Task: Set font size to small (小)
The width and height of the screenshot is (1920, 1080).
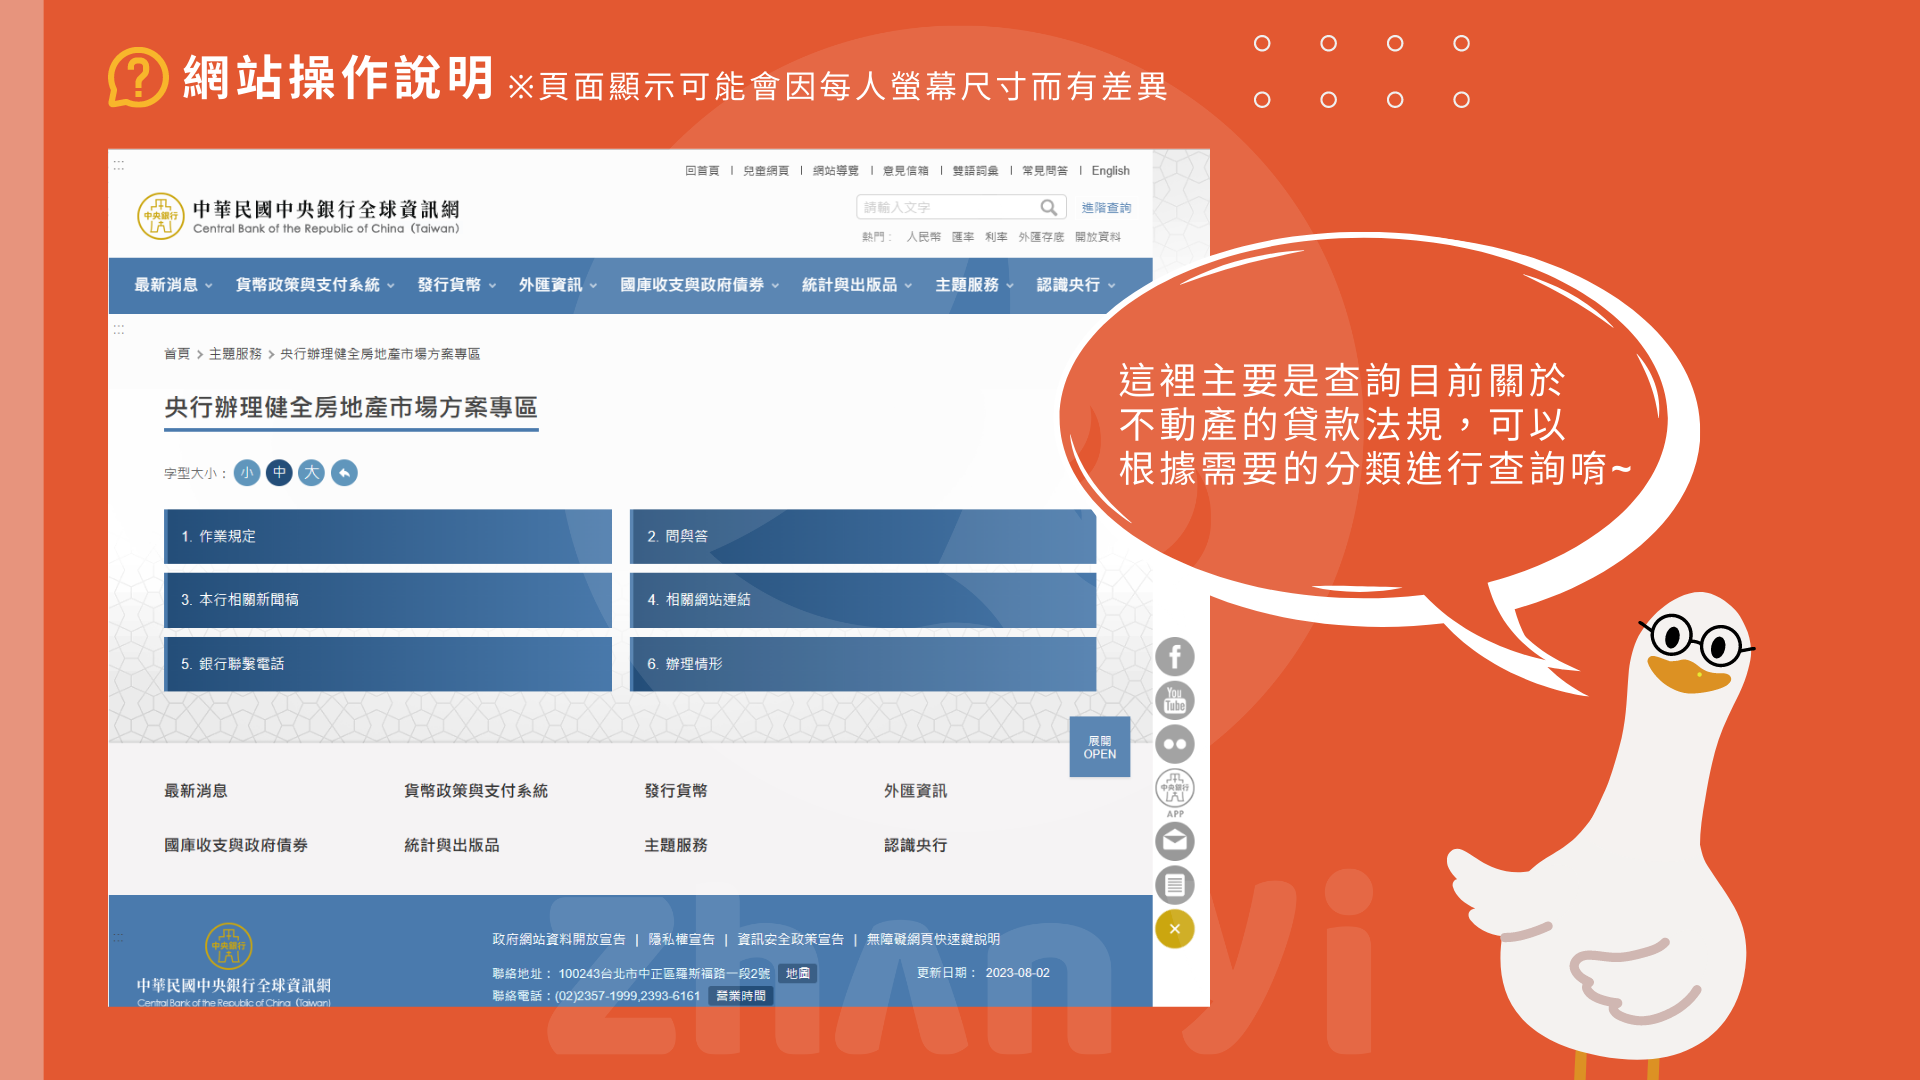Action: pos(247,473)
